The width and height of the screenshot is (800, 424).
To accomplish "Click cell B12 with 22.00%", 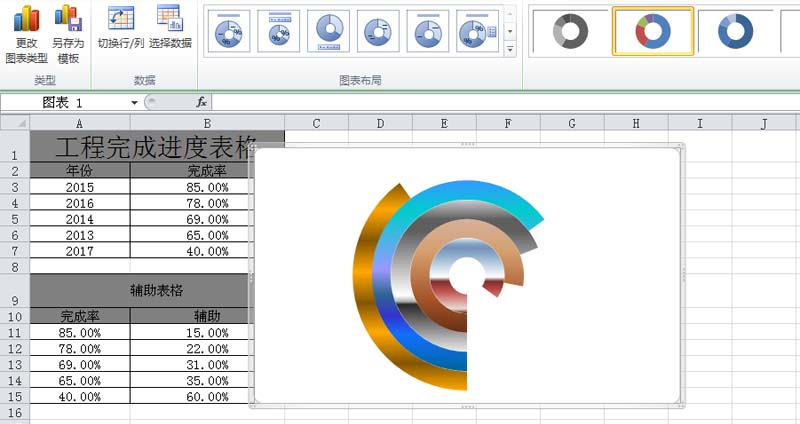I will point(190,348).
